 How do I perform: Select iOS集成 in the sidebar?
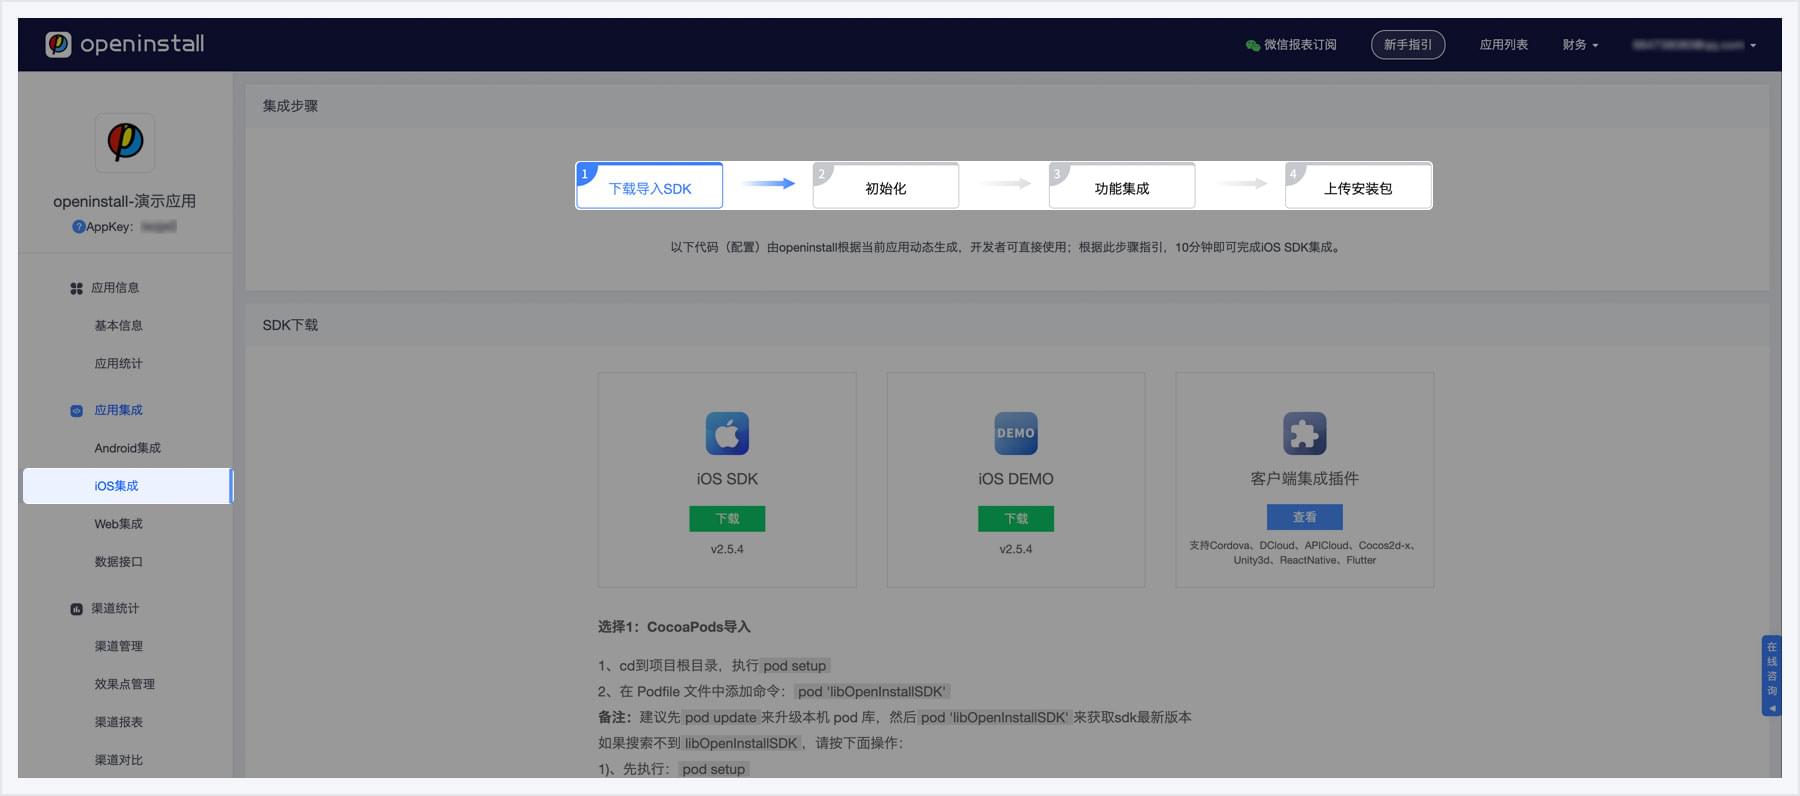[127, 486]
